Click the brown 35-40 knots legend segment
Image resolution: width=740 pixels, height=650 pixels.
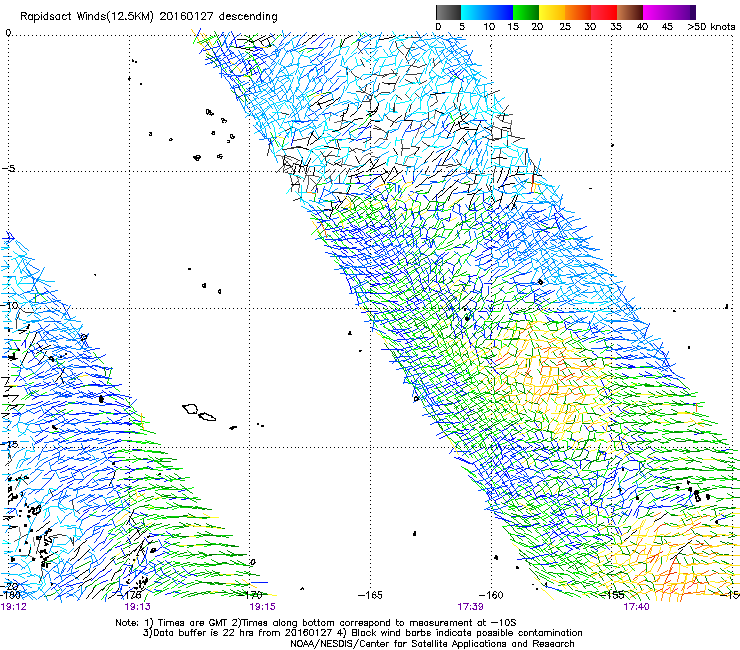(630, 12)
